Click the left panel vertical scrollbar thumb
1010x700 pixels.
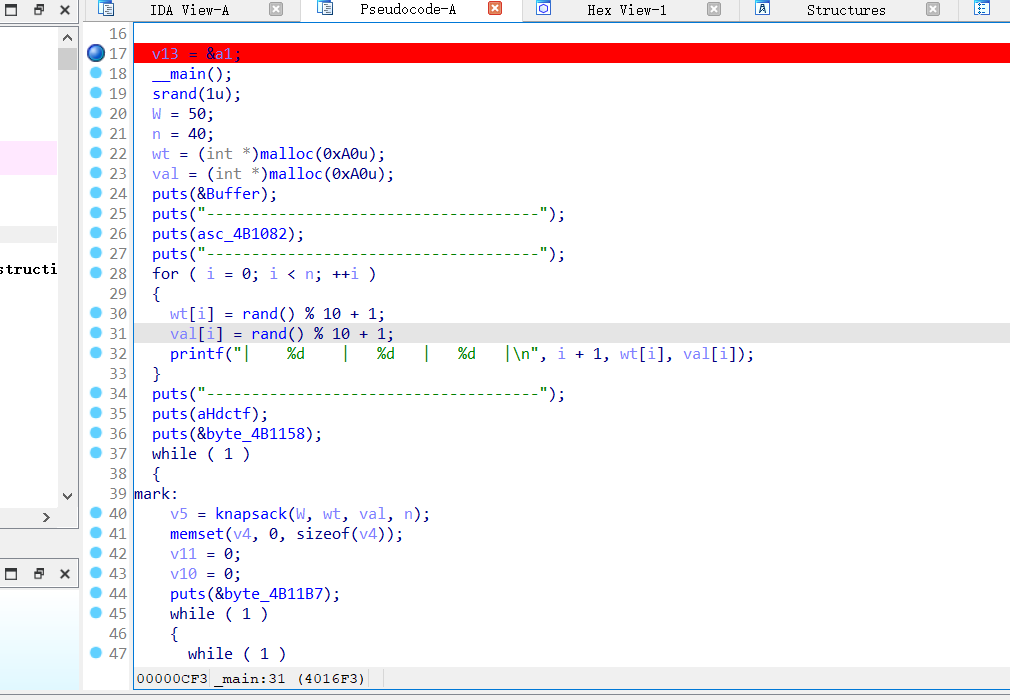(67, 58)
